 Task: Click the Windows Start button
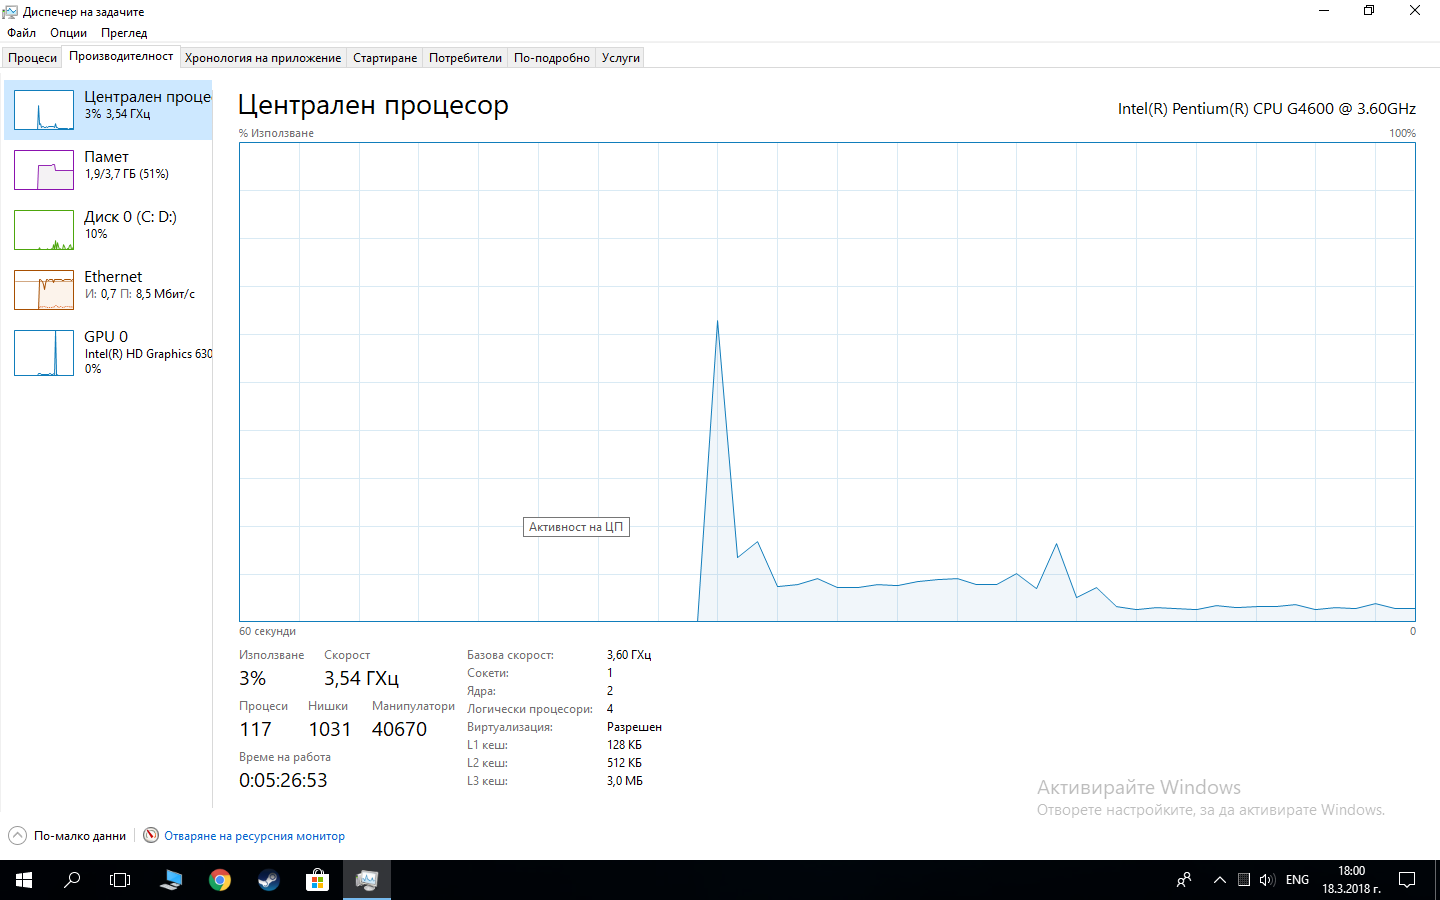(24, 880)
